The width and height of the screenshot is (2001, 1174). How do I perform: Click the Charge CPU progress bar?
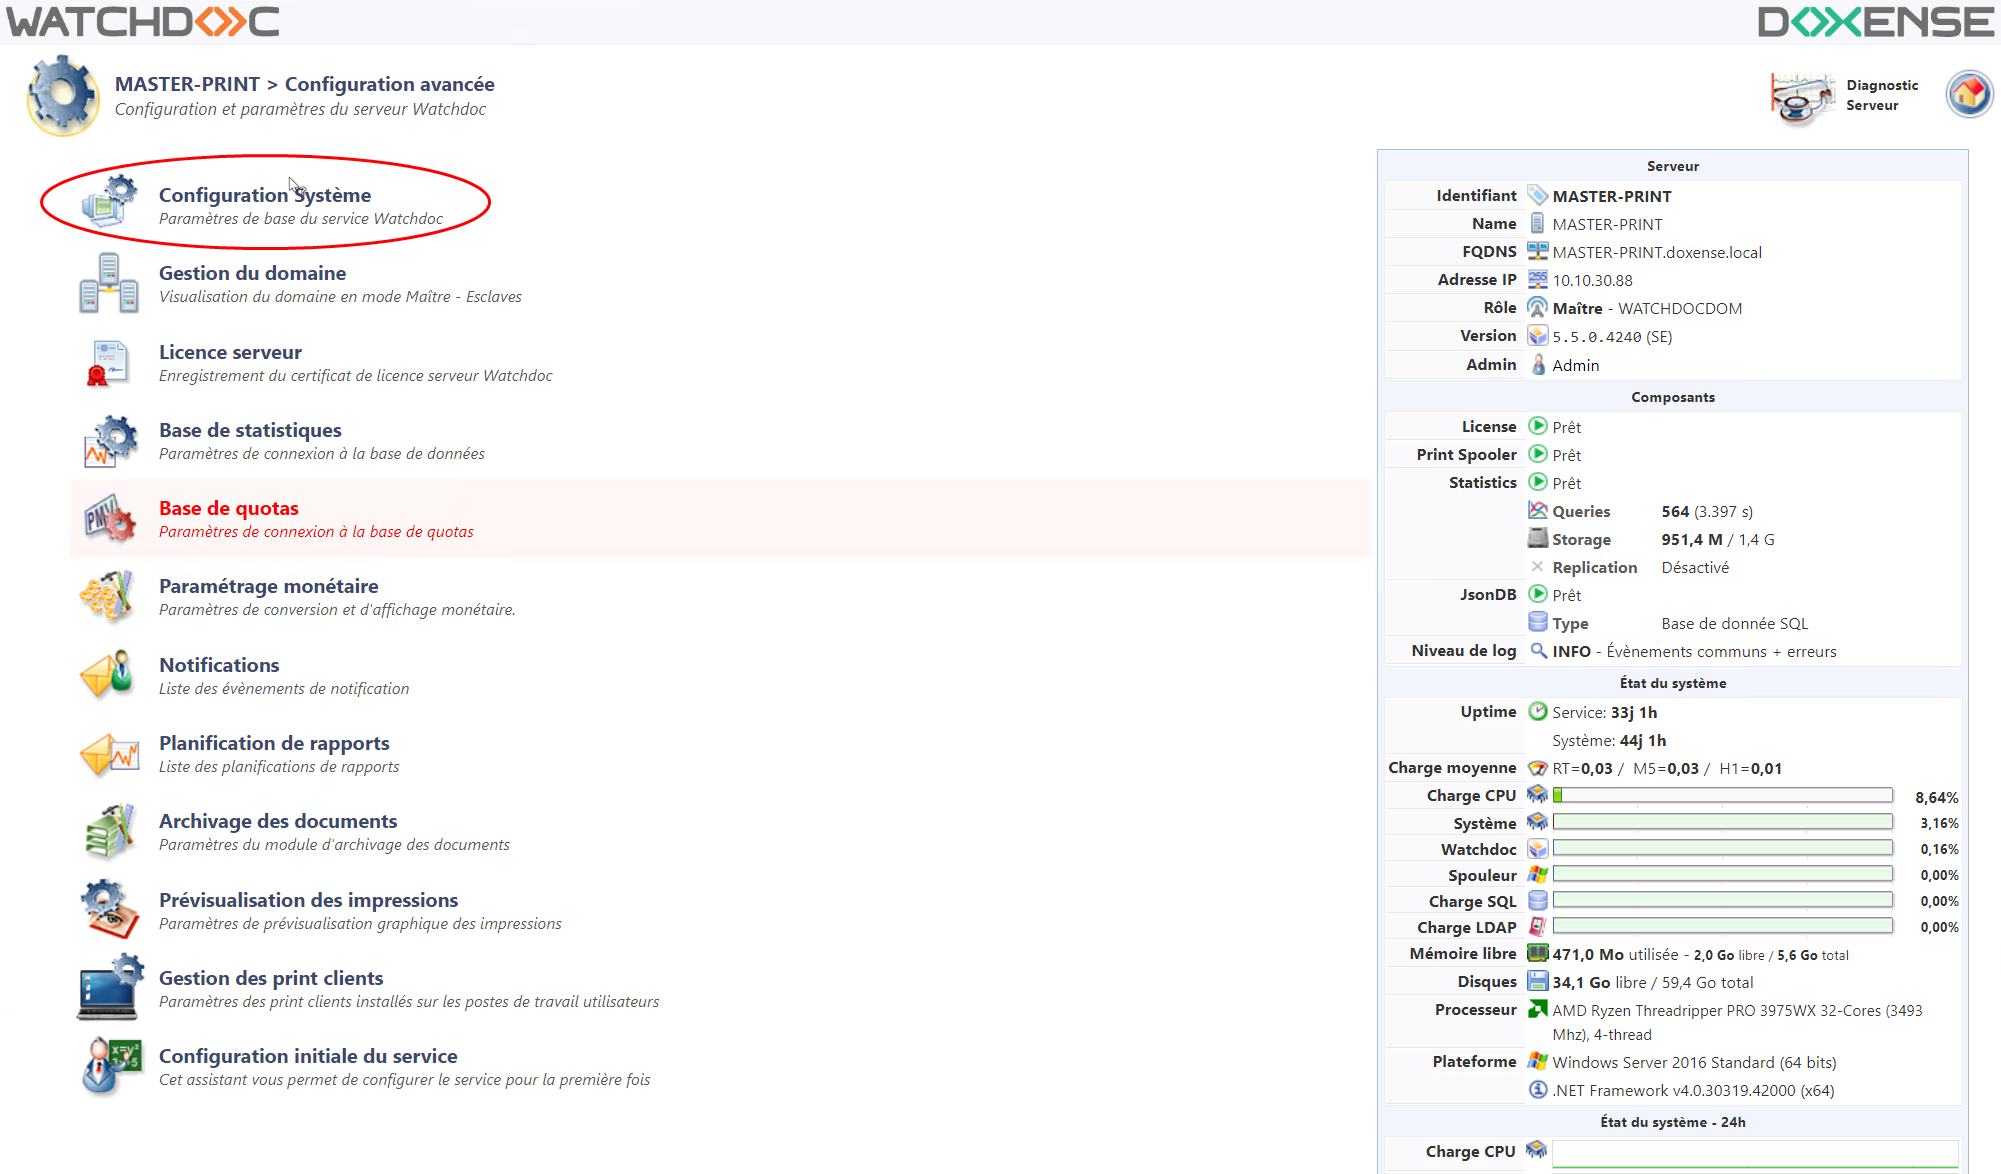point(1722,796)
